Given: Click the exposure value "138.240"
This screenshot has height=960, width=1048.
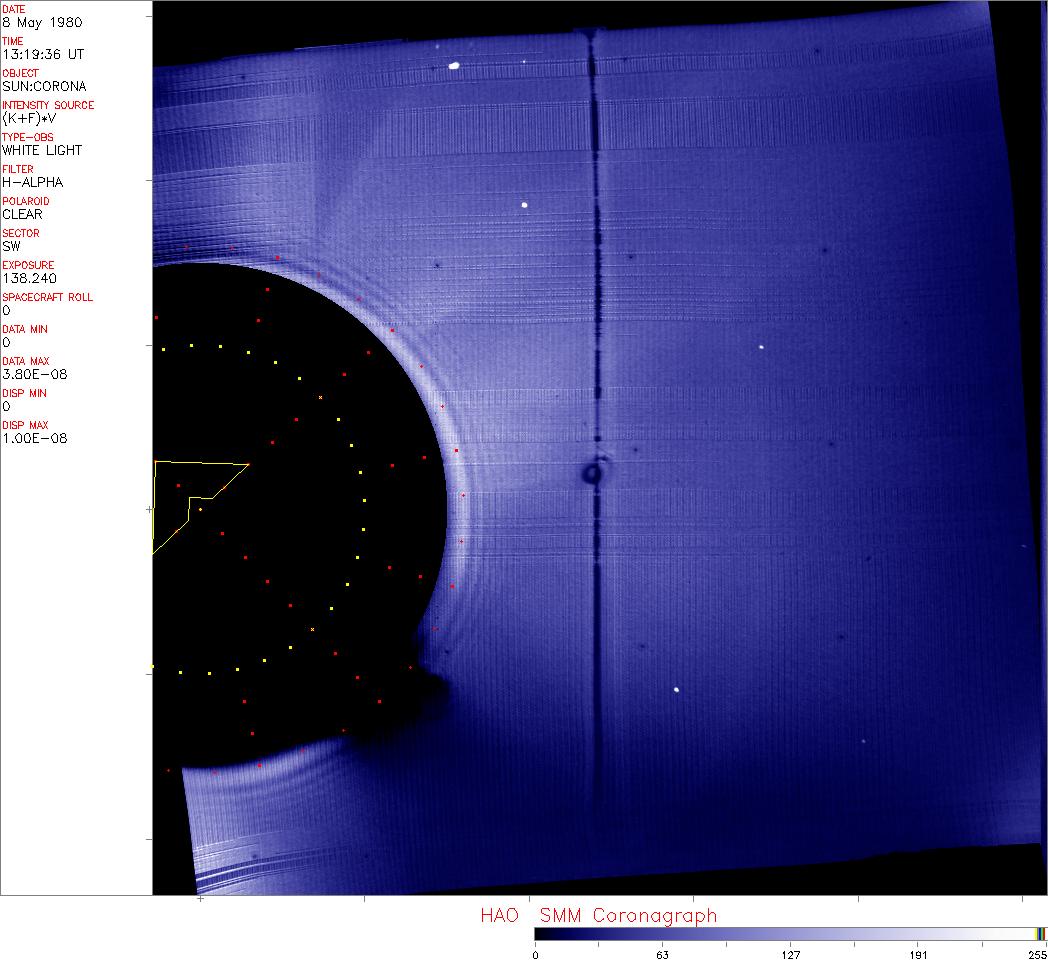Looking at the screenshot, I should (x=28, y=278).
